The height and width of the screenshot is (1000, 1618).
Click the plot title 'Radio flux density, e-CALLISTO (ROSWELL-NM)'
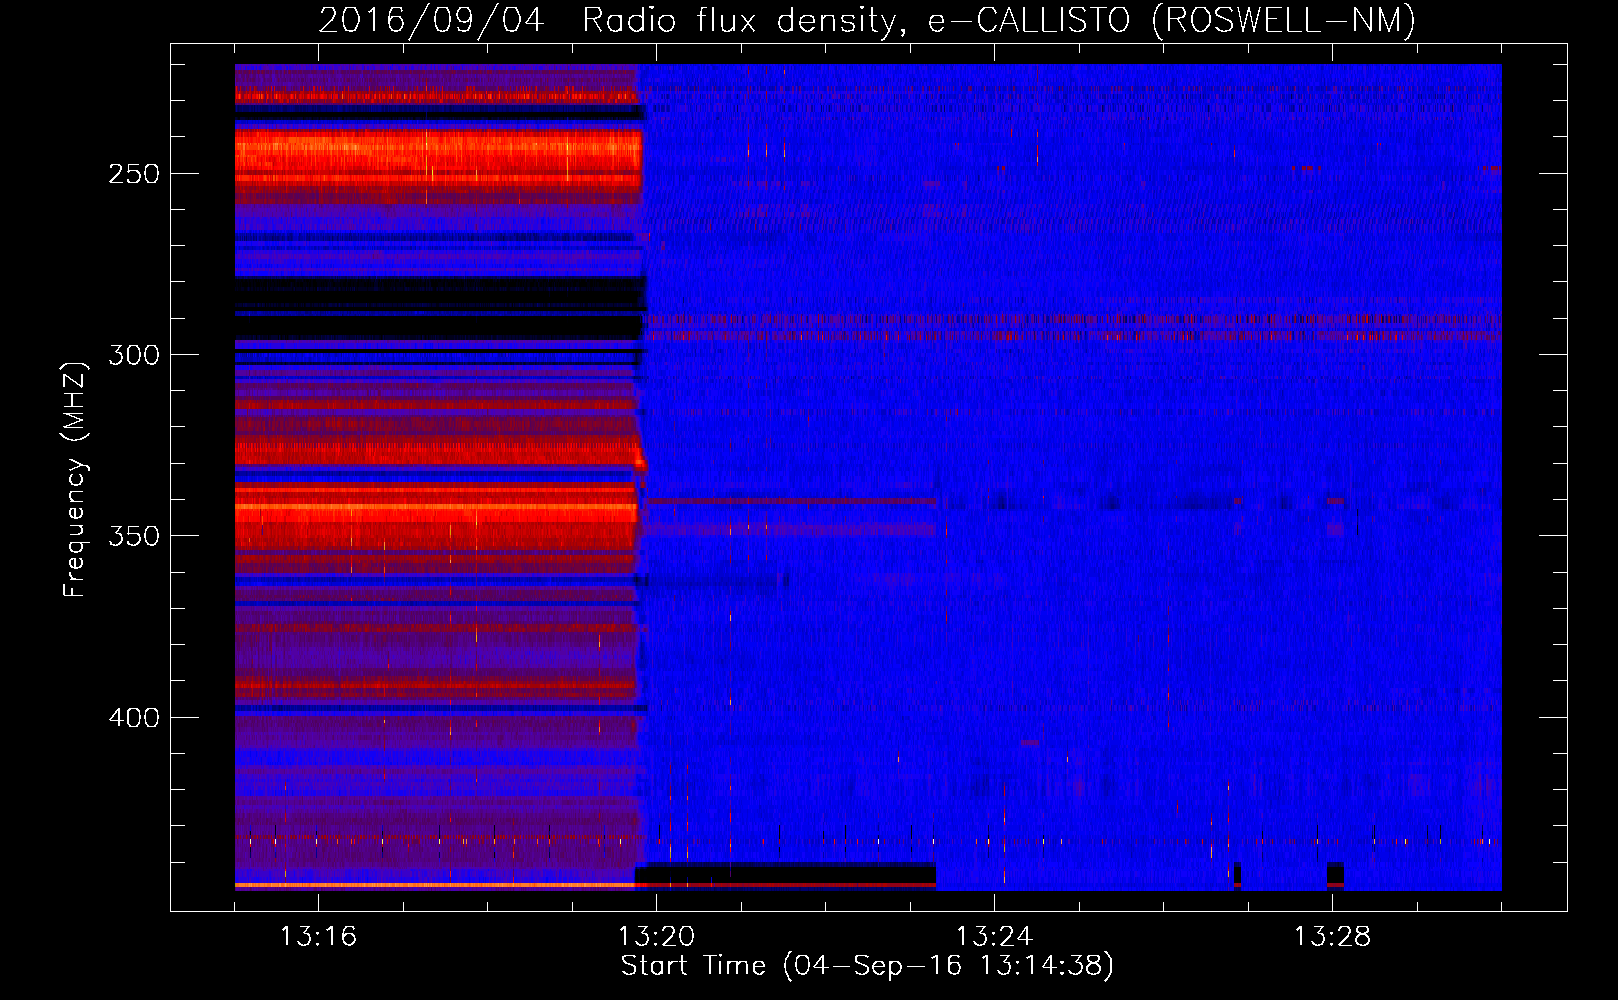click(999, 20)
